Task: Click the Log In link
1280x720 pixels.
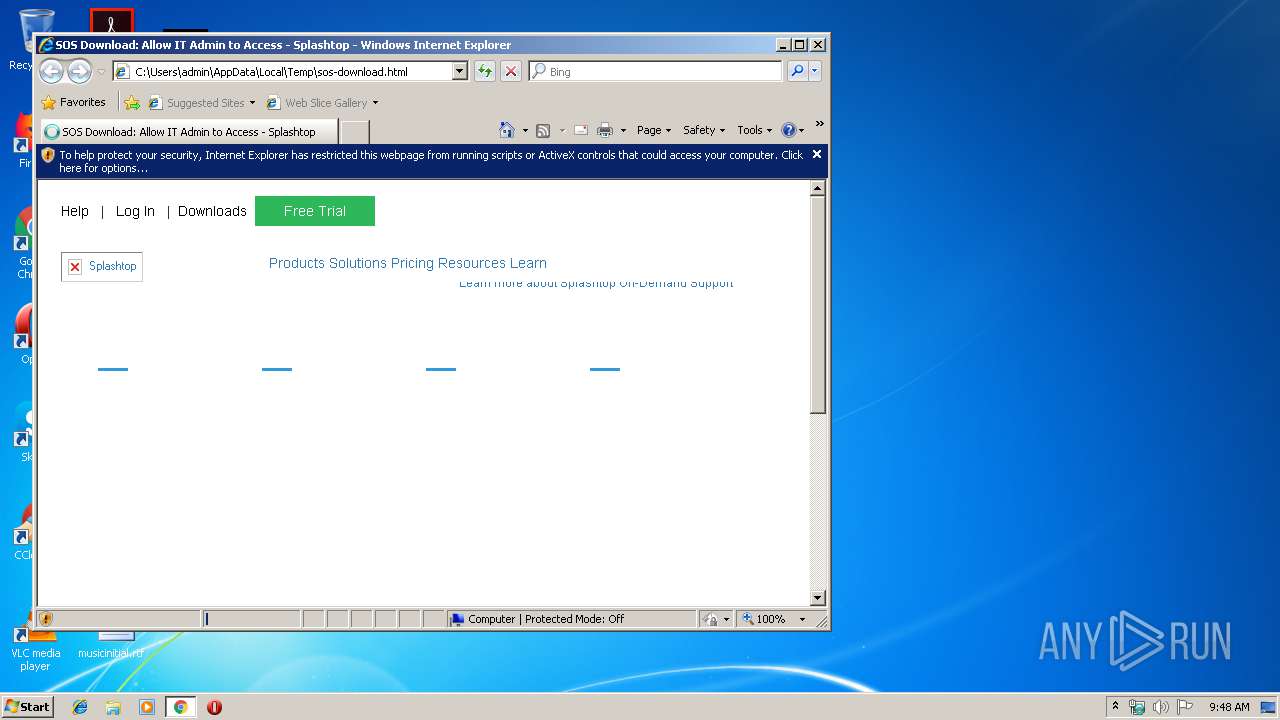Action: click(x=135, y=211)
